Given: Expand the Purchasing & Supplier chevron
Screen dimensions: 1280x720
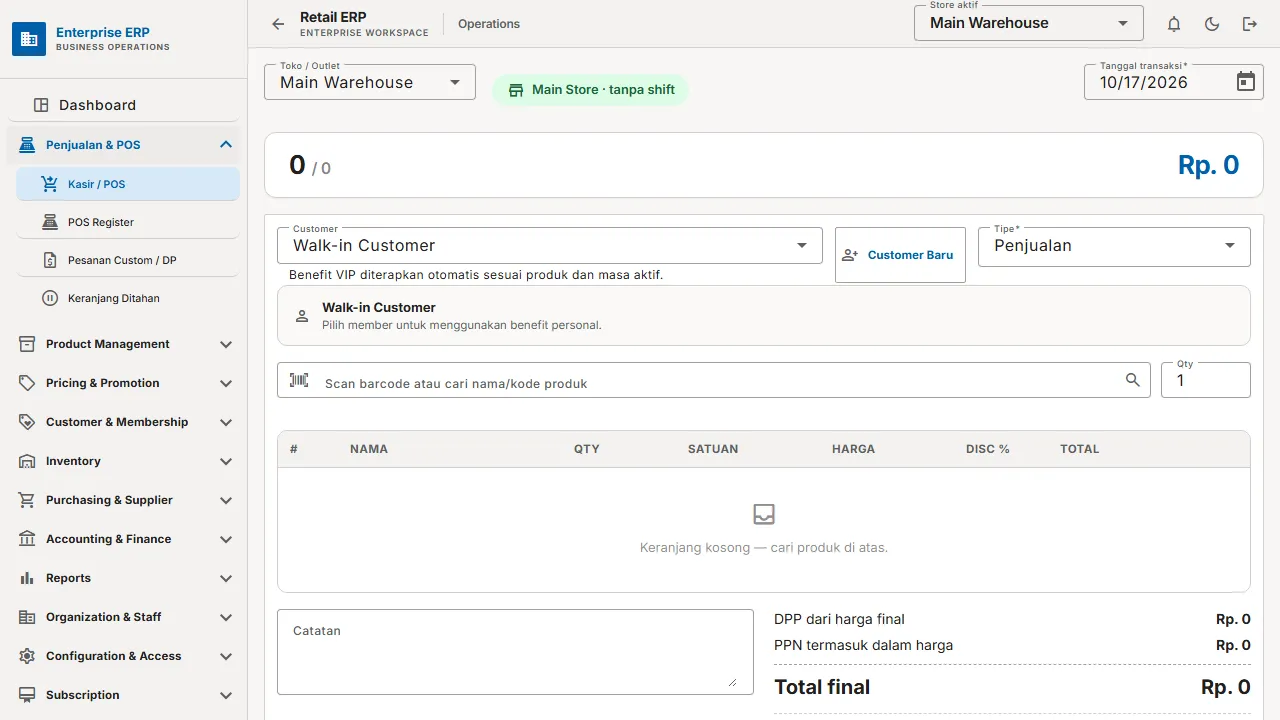Looking at the screenshot, I should coord(226,500).
